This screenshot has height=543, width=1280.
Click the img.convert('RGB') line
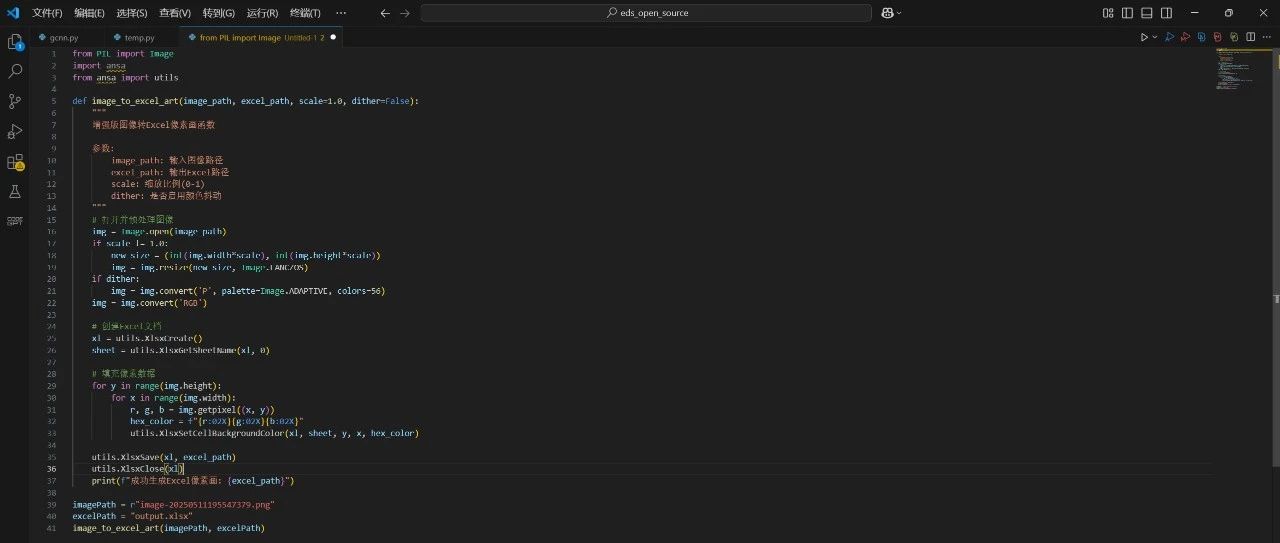[150, 302]
